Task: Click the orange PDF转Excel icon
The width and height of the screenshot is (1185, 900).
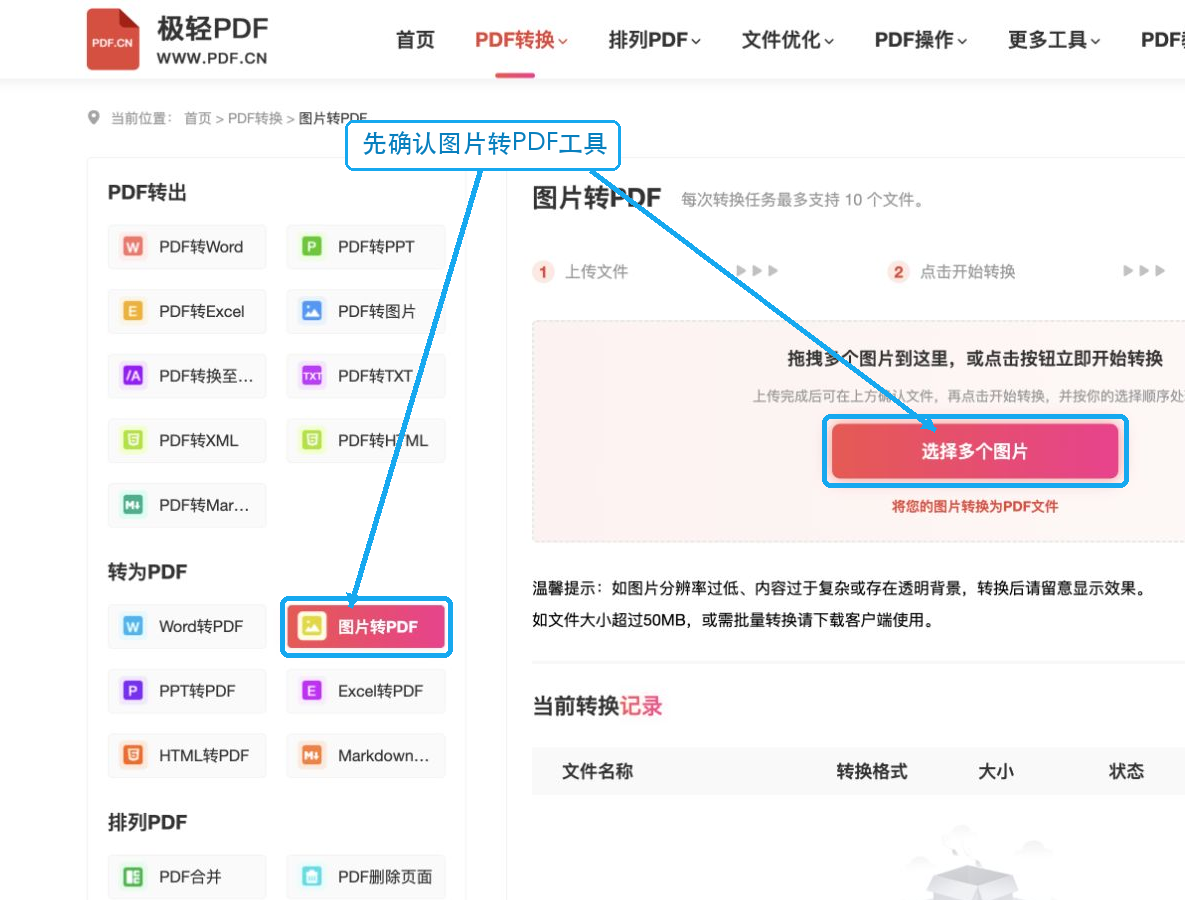Action: point(133,311)
